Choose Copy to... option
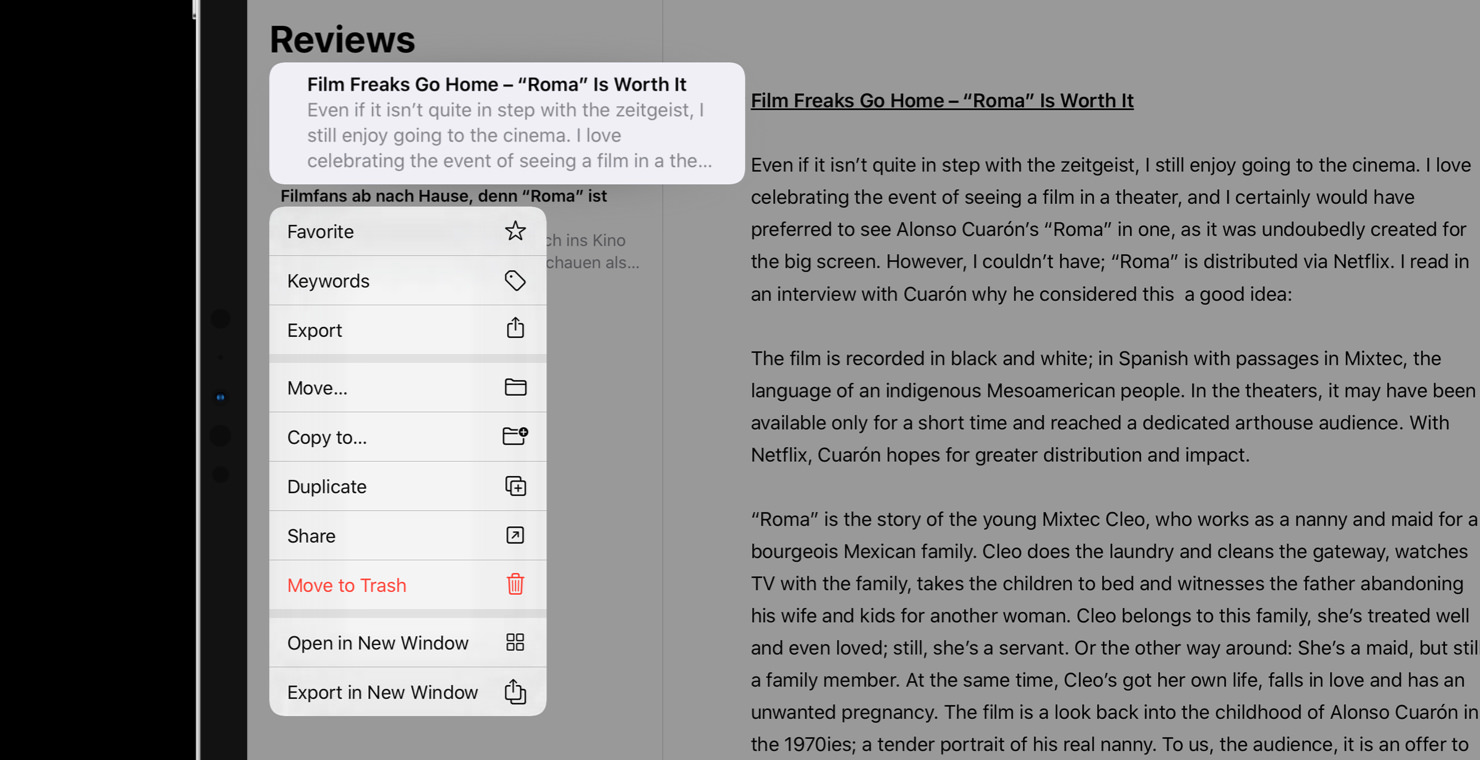 (408, 437)
